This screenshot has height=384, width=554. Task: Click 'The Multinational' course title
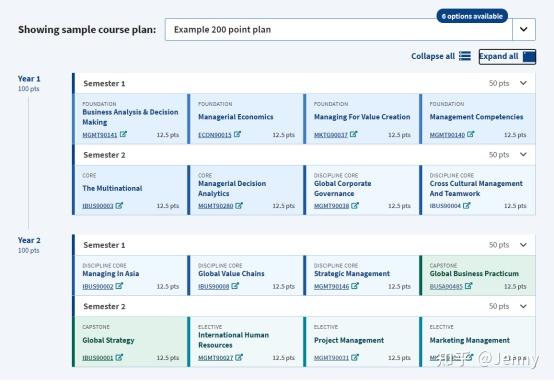[x=112, y=188]
